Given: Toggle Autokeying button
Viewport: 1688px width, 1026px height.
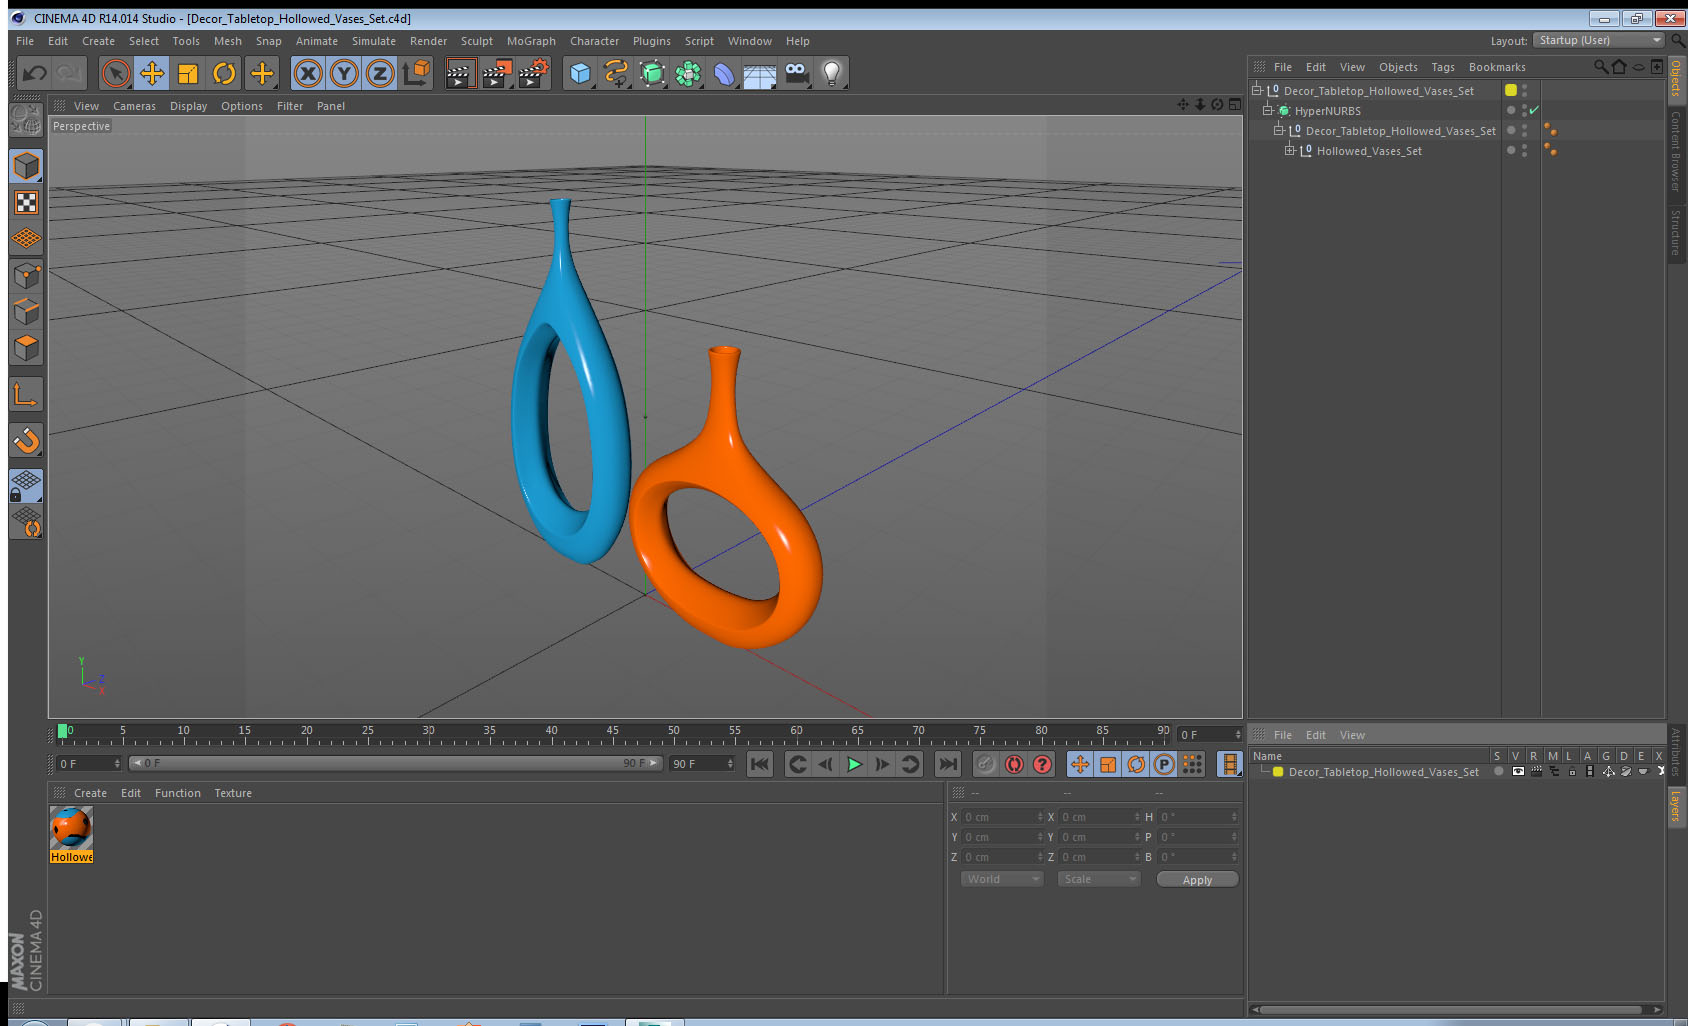Looking at the screenshot, I should (1014, 764).
